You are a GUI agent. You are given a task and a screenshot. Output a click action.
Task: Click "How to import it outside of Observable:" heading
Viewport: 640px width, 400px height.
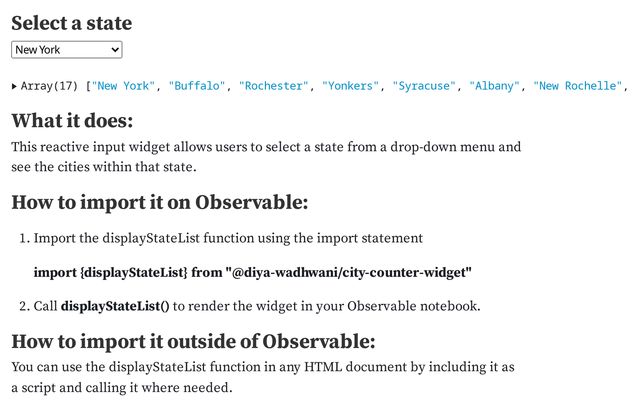coord(193,342)
